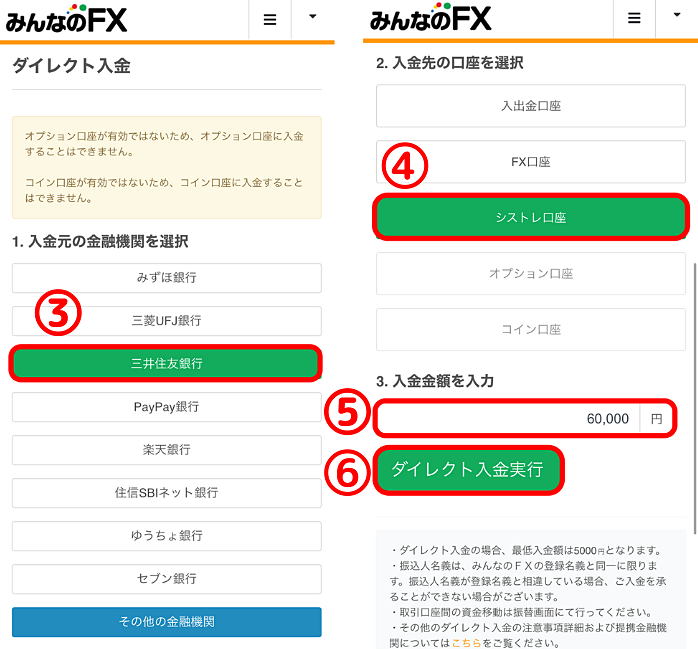Click the 2. 入金先の口座を選択 heading
Viewport: 698px width, 649px height.
coord(450,63)
